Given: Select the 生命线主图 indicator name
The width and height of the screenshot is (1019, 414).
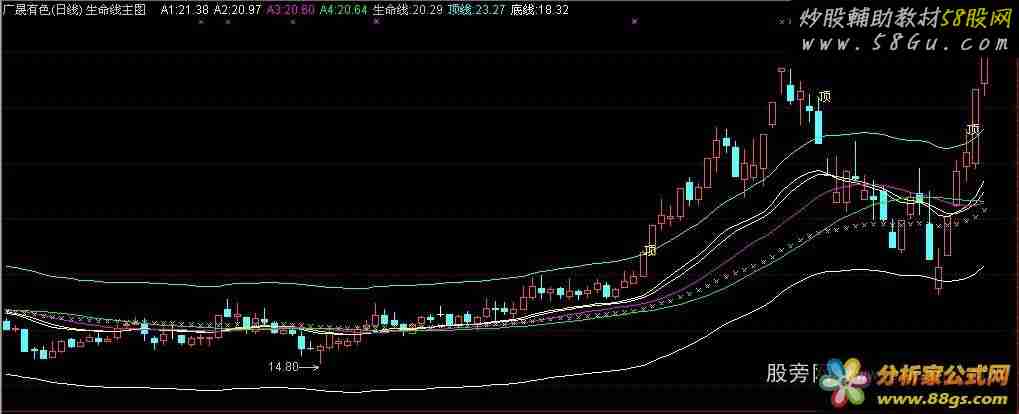Looking at the screenshot, I should (x=116, y=10).
